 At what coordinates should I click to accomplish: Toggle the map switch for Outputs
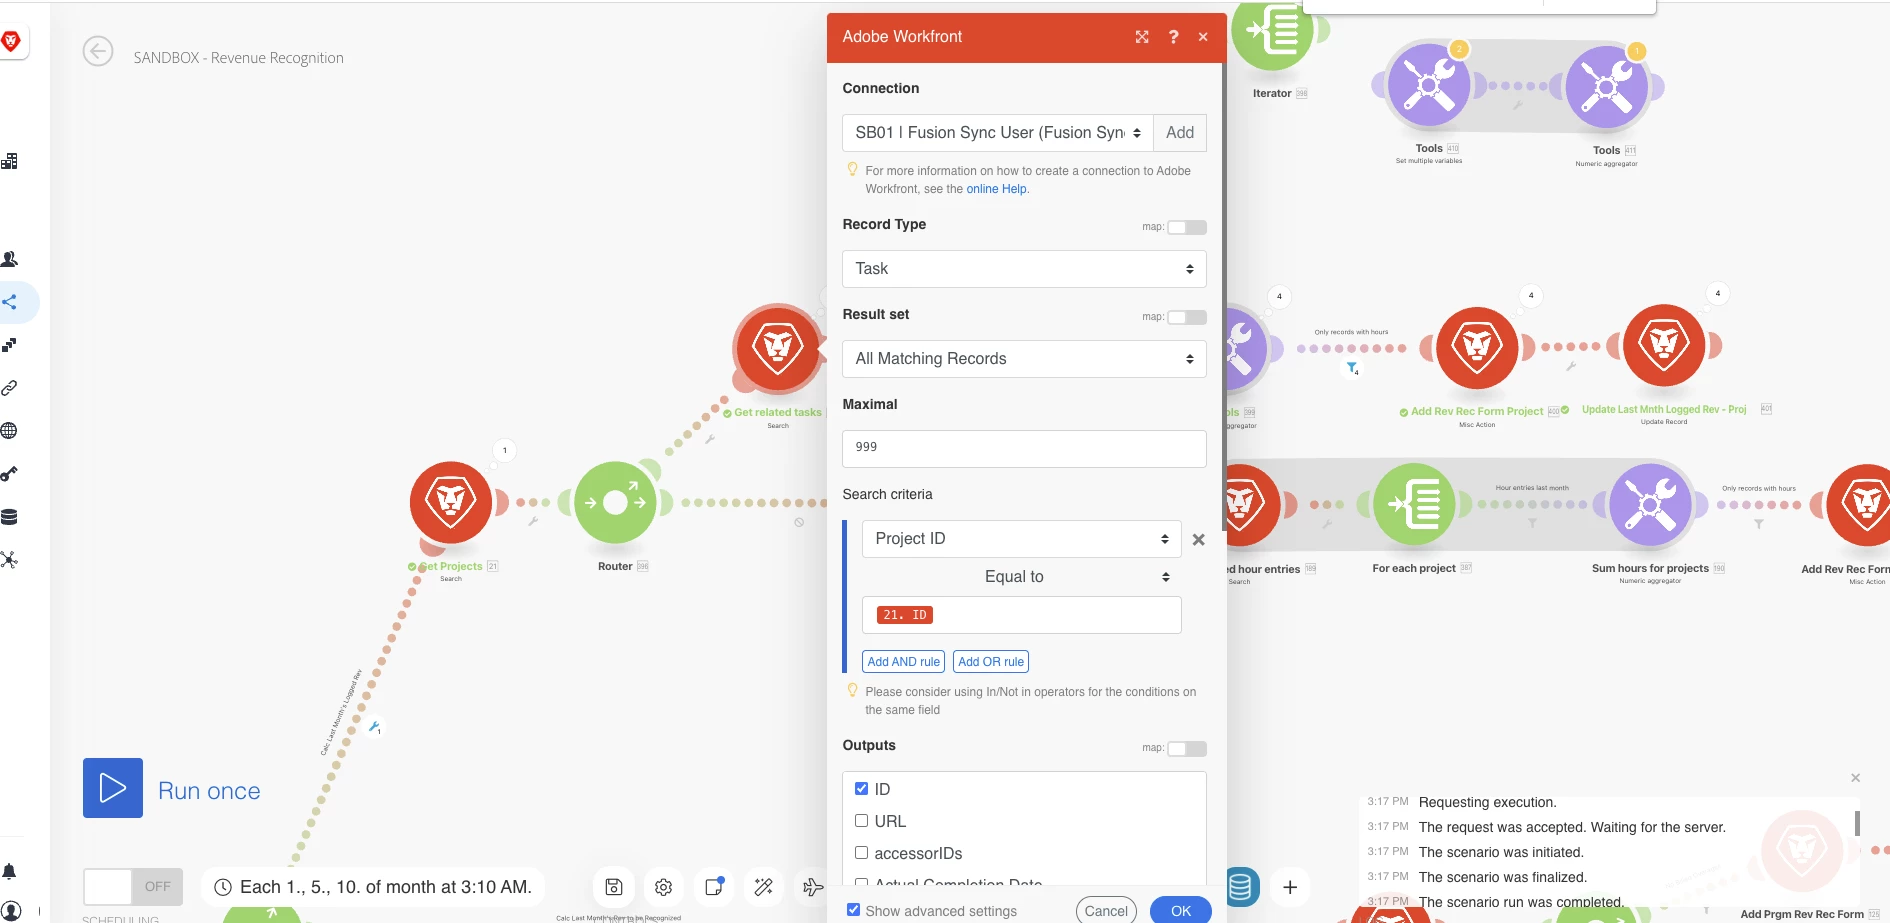coord(1187,749)
